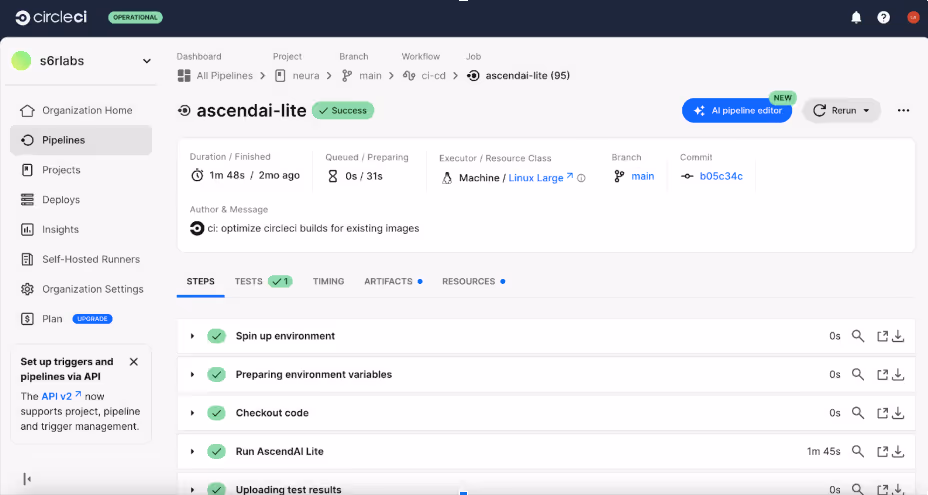Click the Spin up environment success checkmark
Image resolution: width=928 pixels, height=495 pixels.
[x=217, y=336]
